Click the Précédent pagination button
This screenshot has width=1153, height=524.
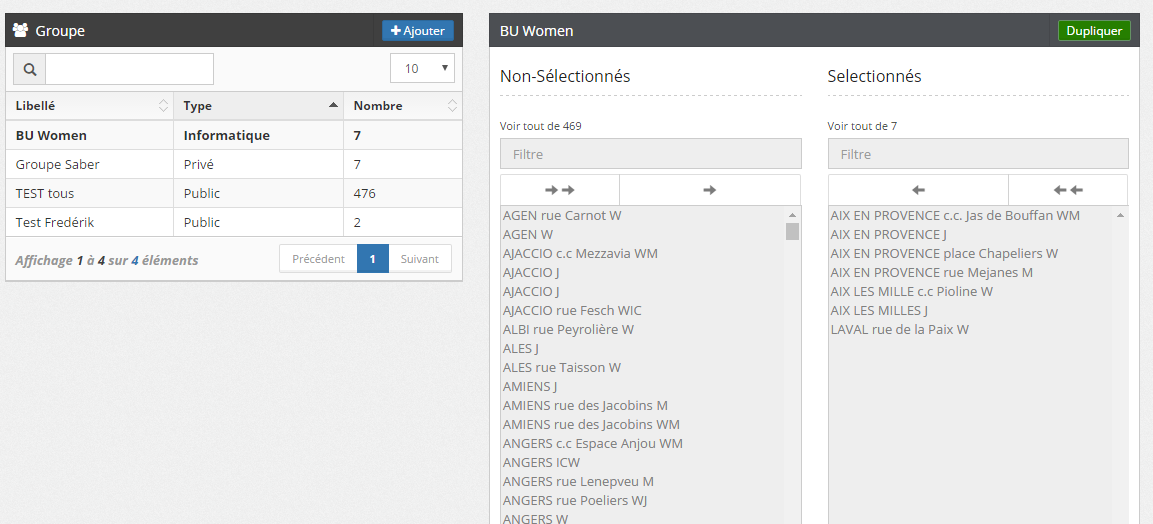318,259
